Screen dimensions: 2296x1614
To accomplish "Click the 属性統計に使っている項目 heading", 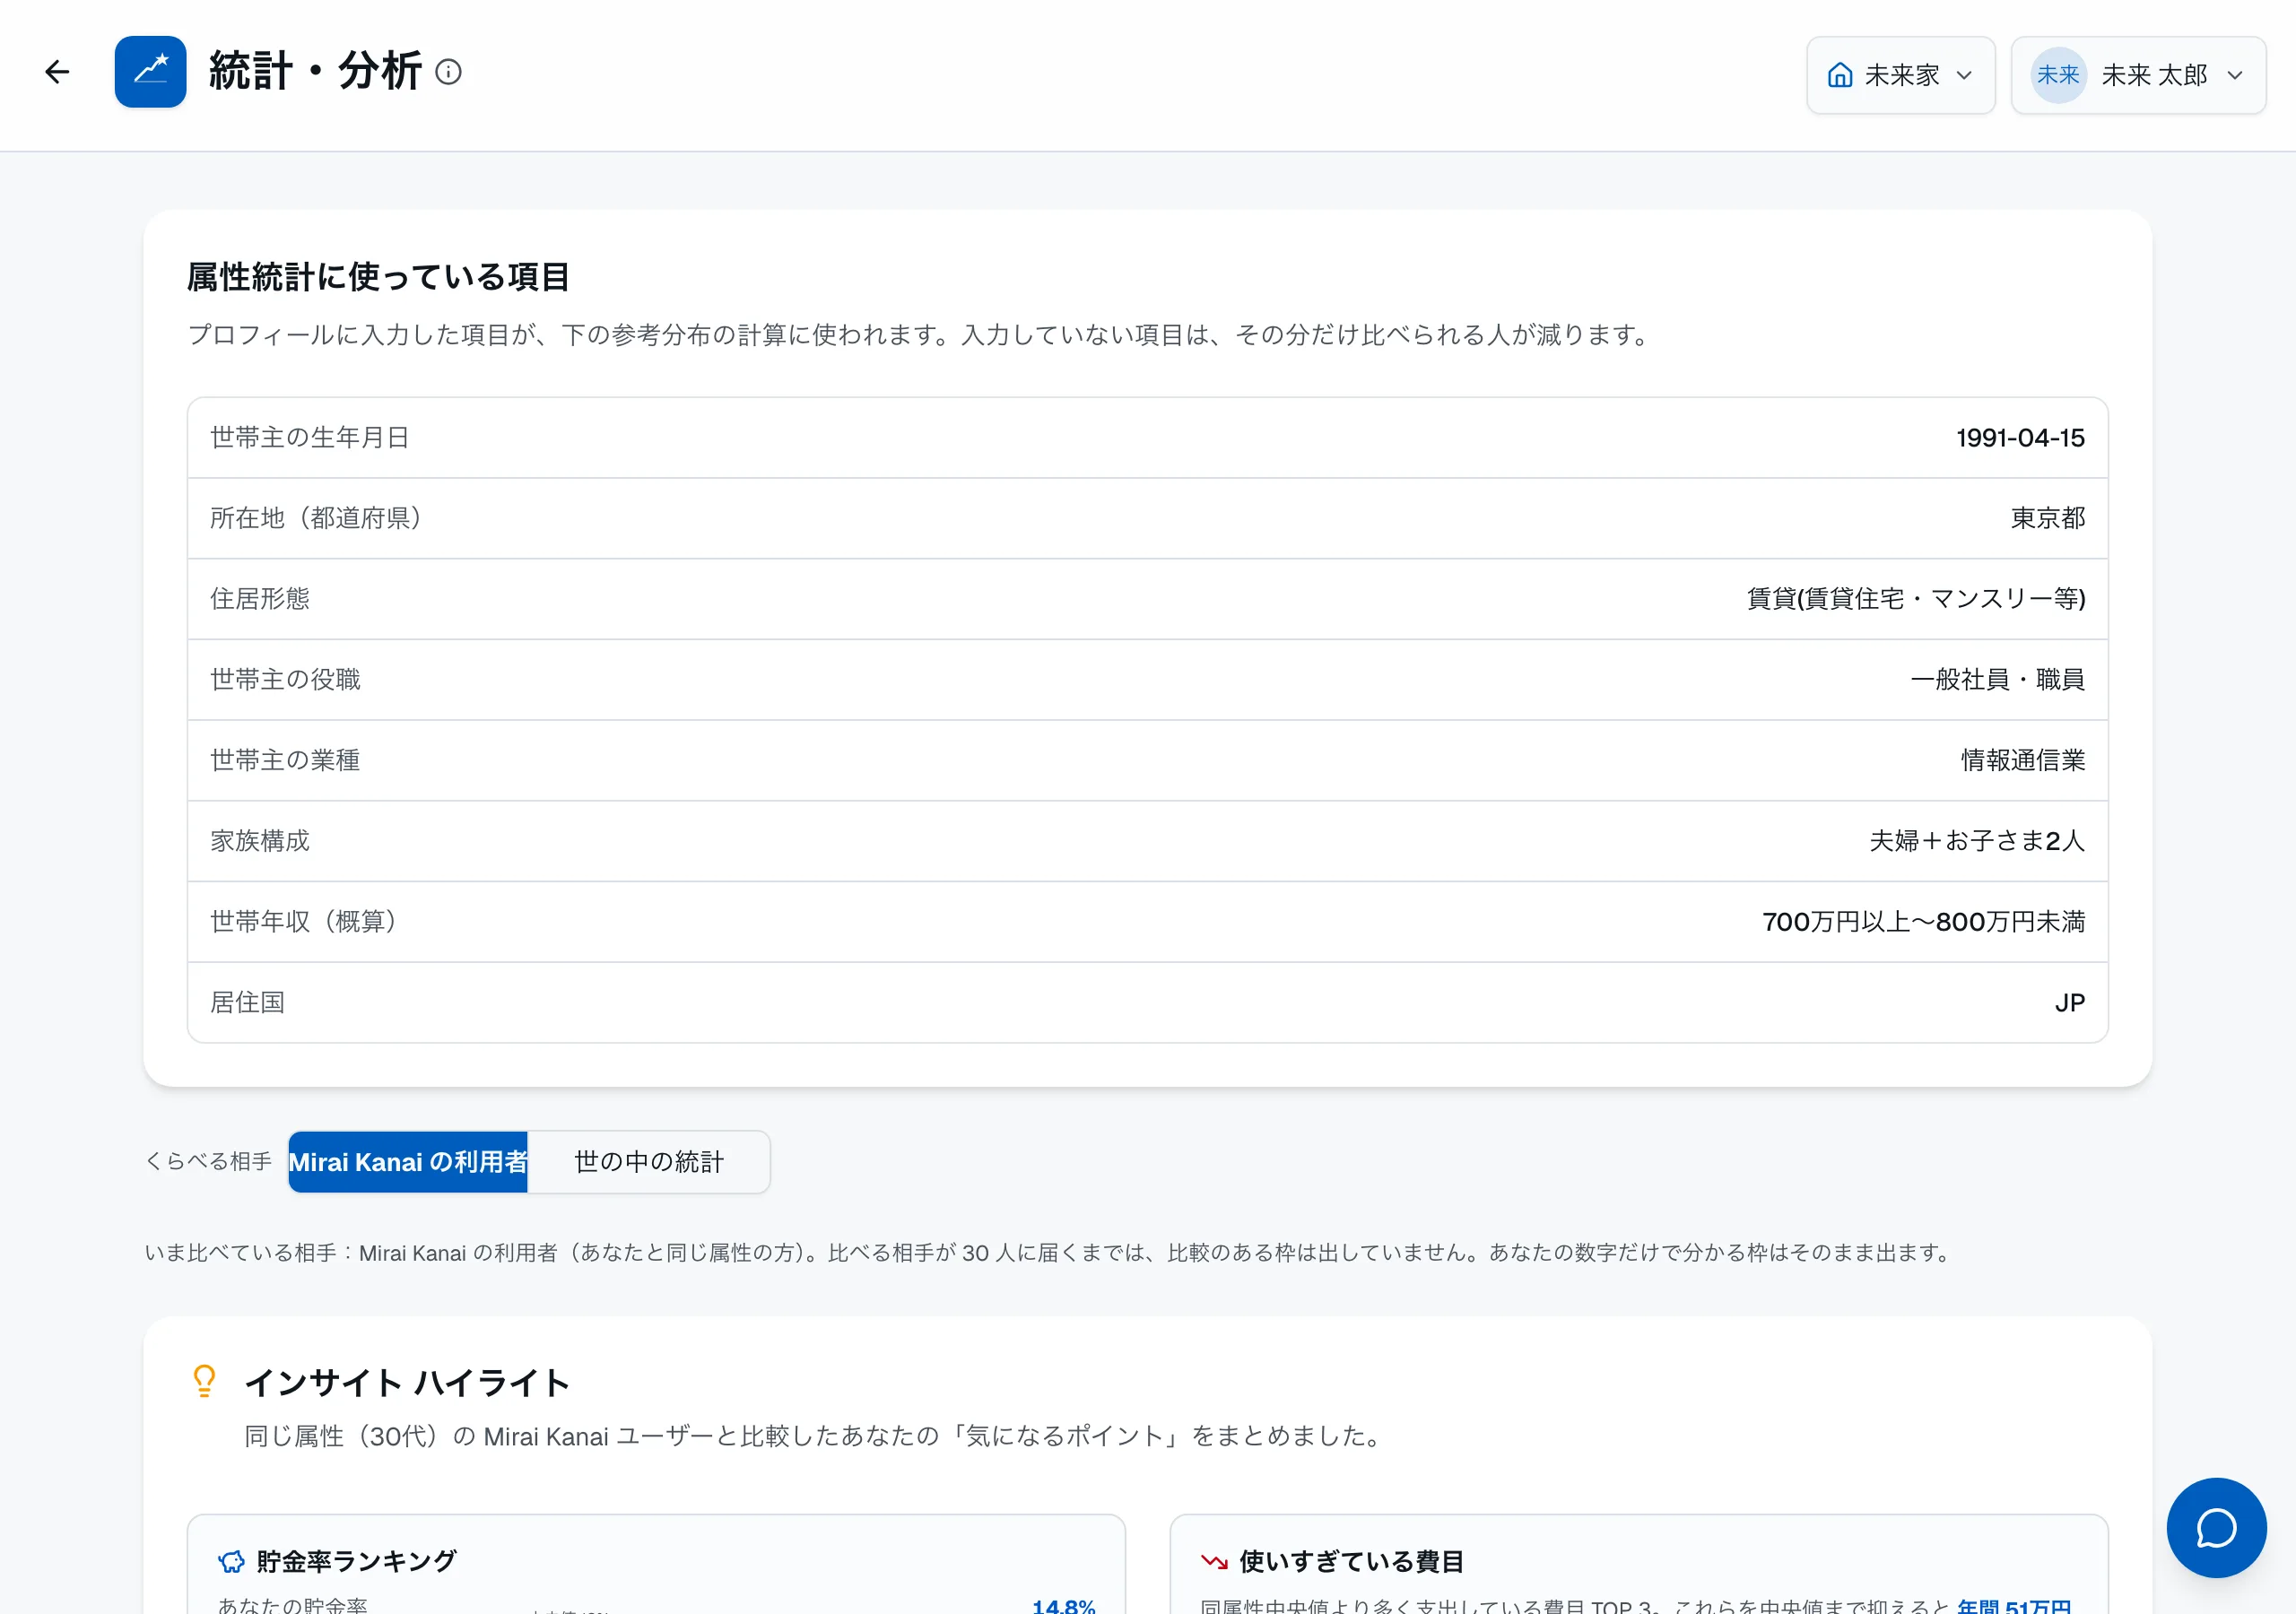I will [379, 277].
